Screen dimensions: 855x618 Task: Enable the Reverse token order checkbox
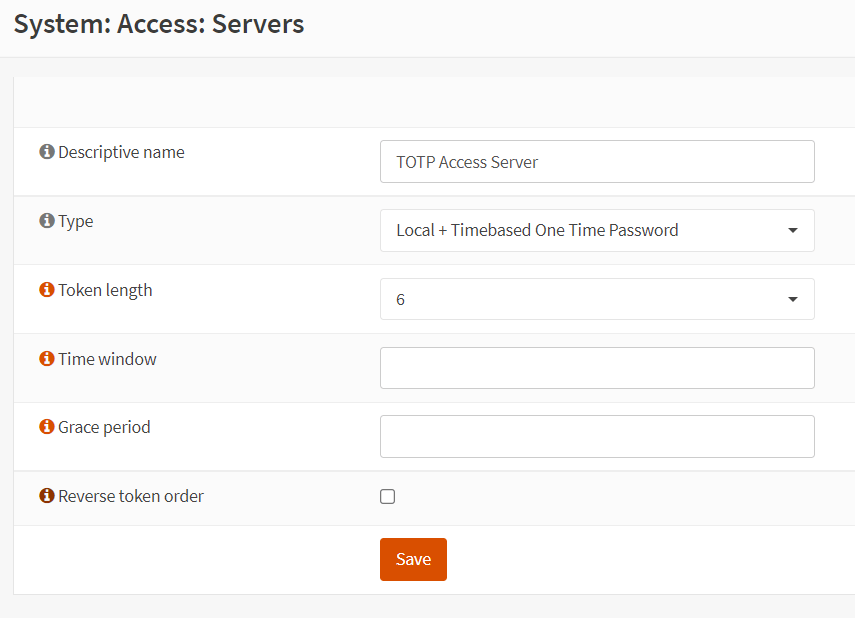388,497
